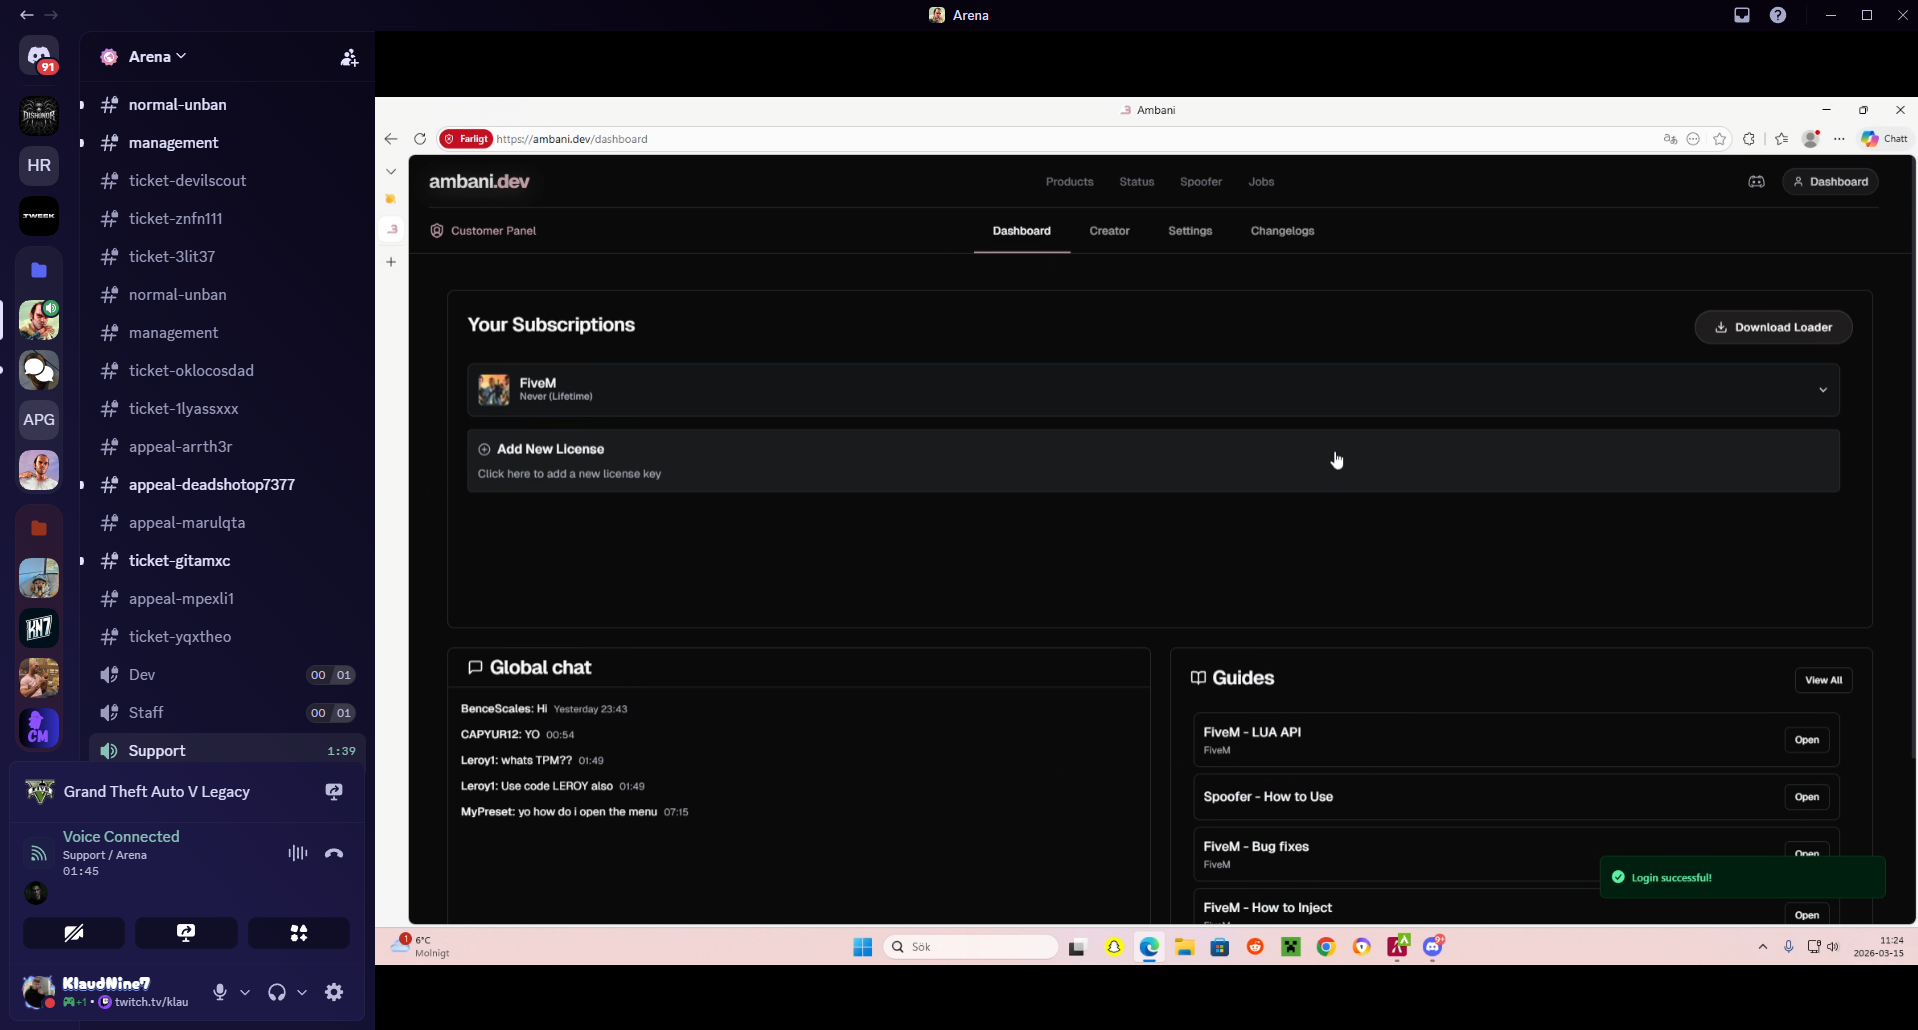Open the Spoofer - How to Use guide

(1806, 797)
